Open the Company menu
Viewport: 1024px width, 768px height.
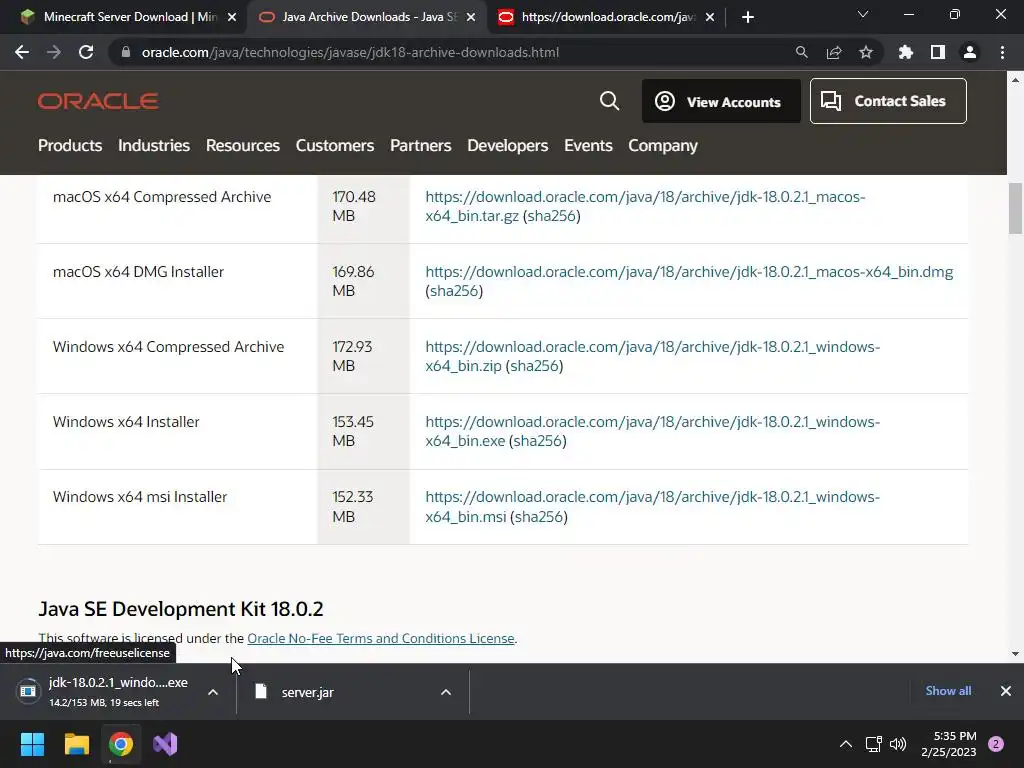pos(663,145)
